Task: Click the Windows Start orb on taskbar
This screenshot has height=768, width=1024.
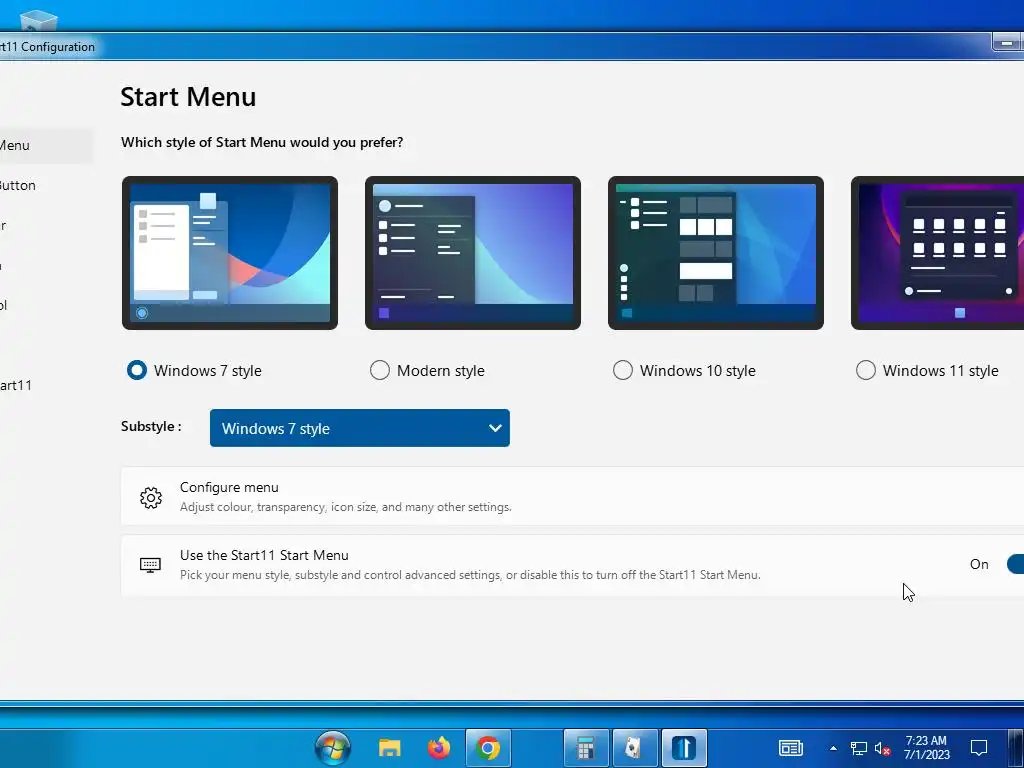Action: [x=332, y=748]
